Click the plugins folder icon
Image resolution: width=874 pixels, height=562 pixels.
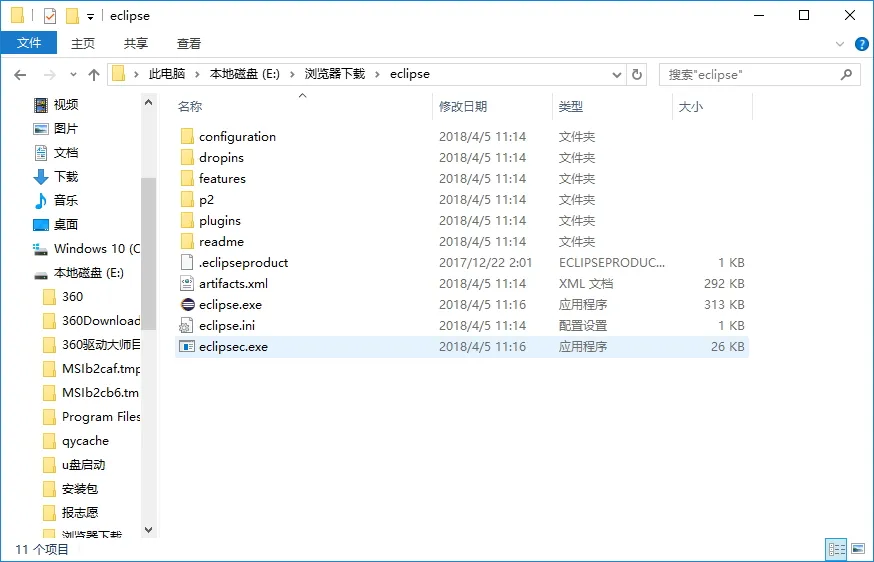tap(187, 221)
